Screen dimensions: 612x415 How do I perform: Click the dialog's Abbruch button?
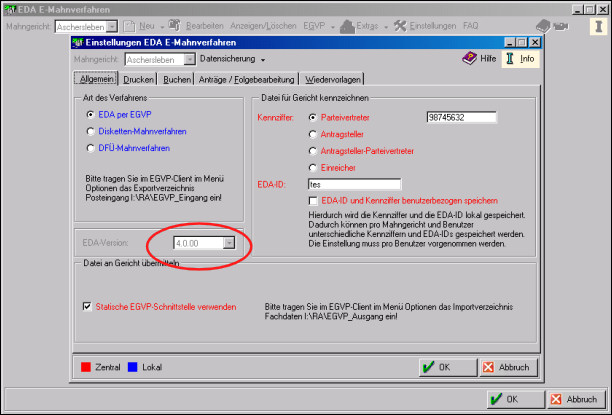[x=509, y=367]
